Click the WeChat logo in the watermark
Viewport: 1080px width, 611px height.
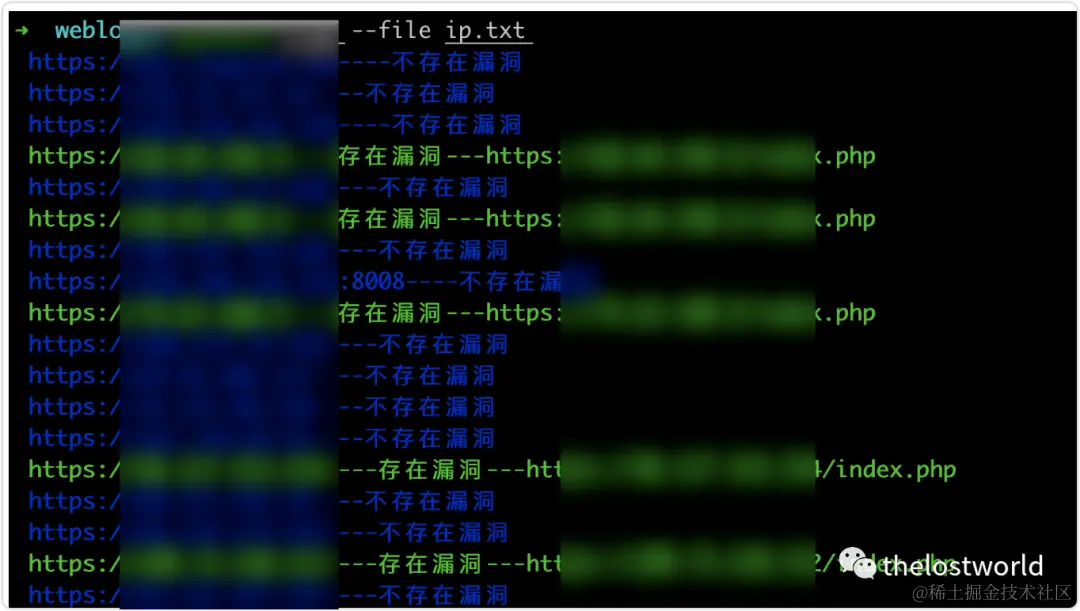(x=857, y=563)
